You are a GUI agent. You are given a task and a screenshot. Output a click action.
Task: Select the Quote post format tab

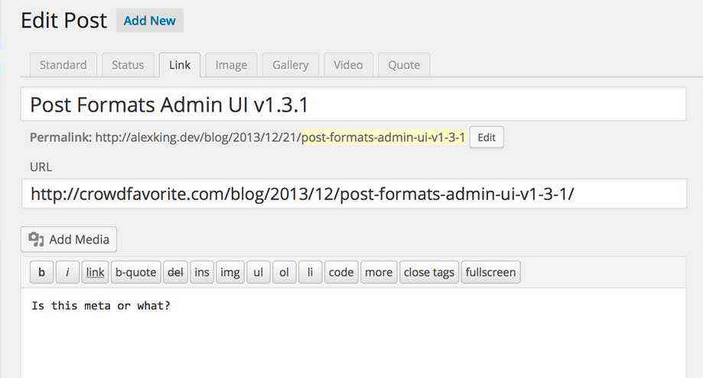point(404,65)
